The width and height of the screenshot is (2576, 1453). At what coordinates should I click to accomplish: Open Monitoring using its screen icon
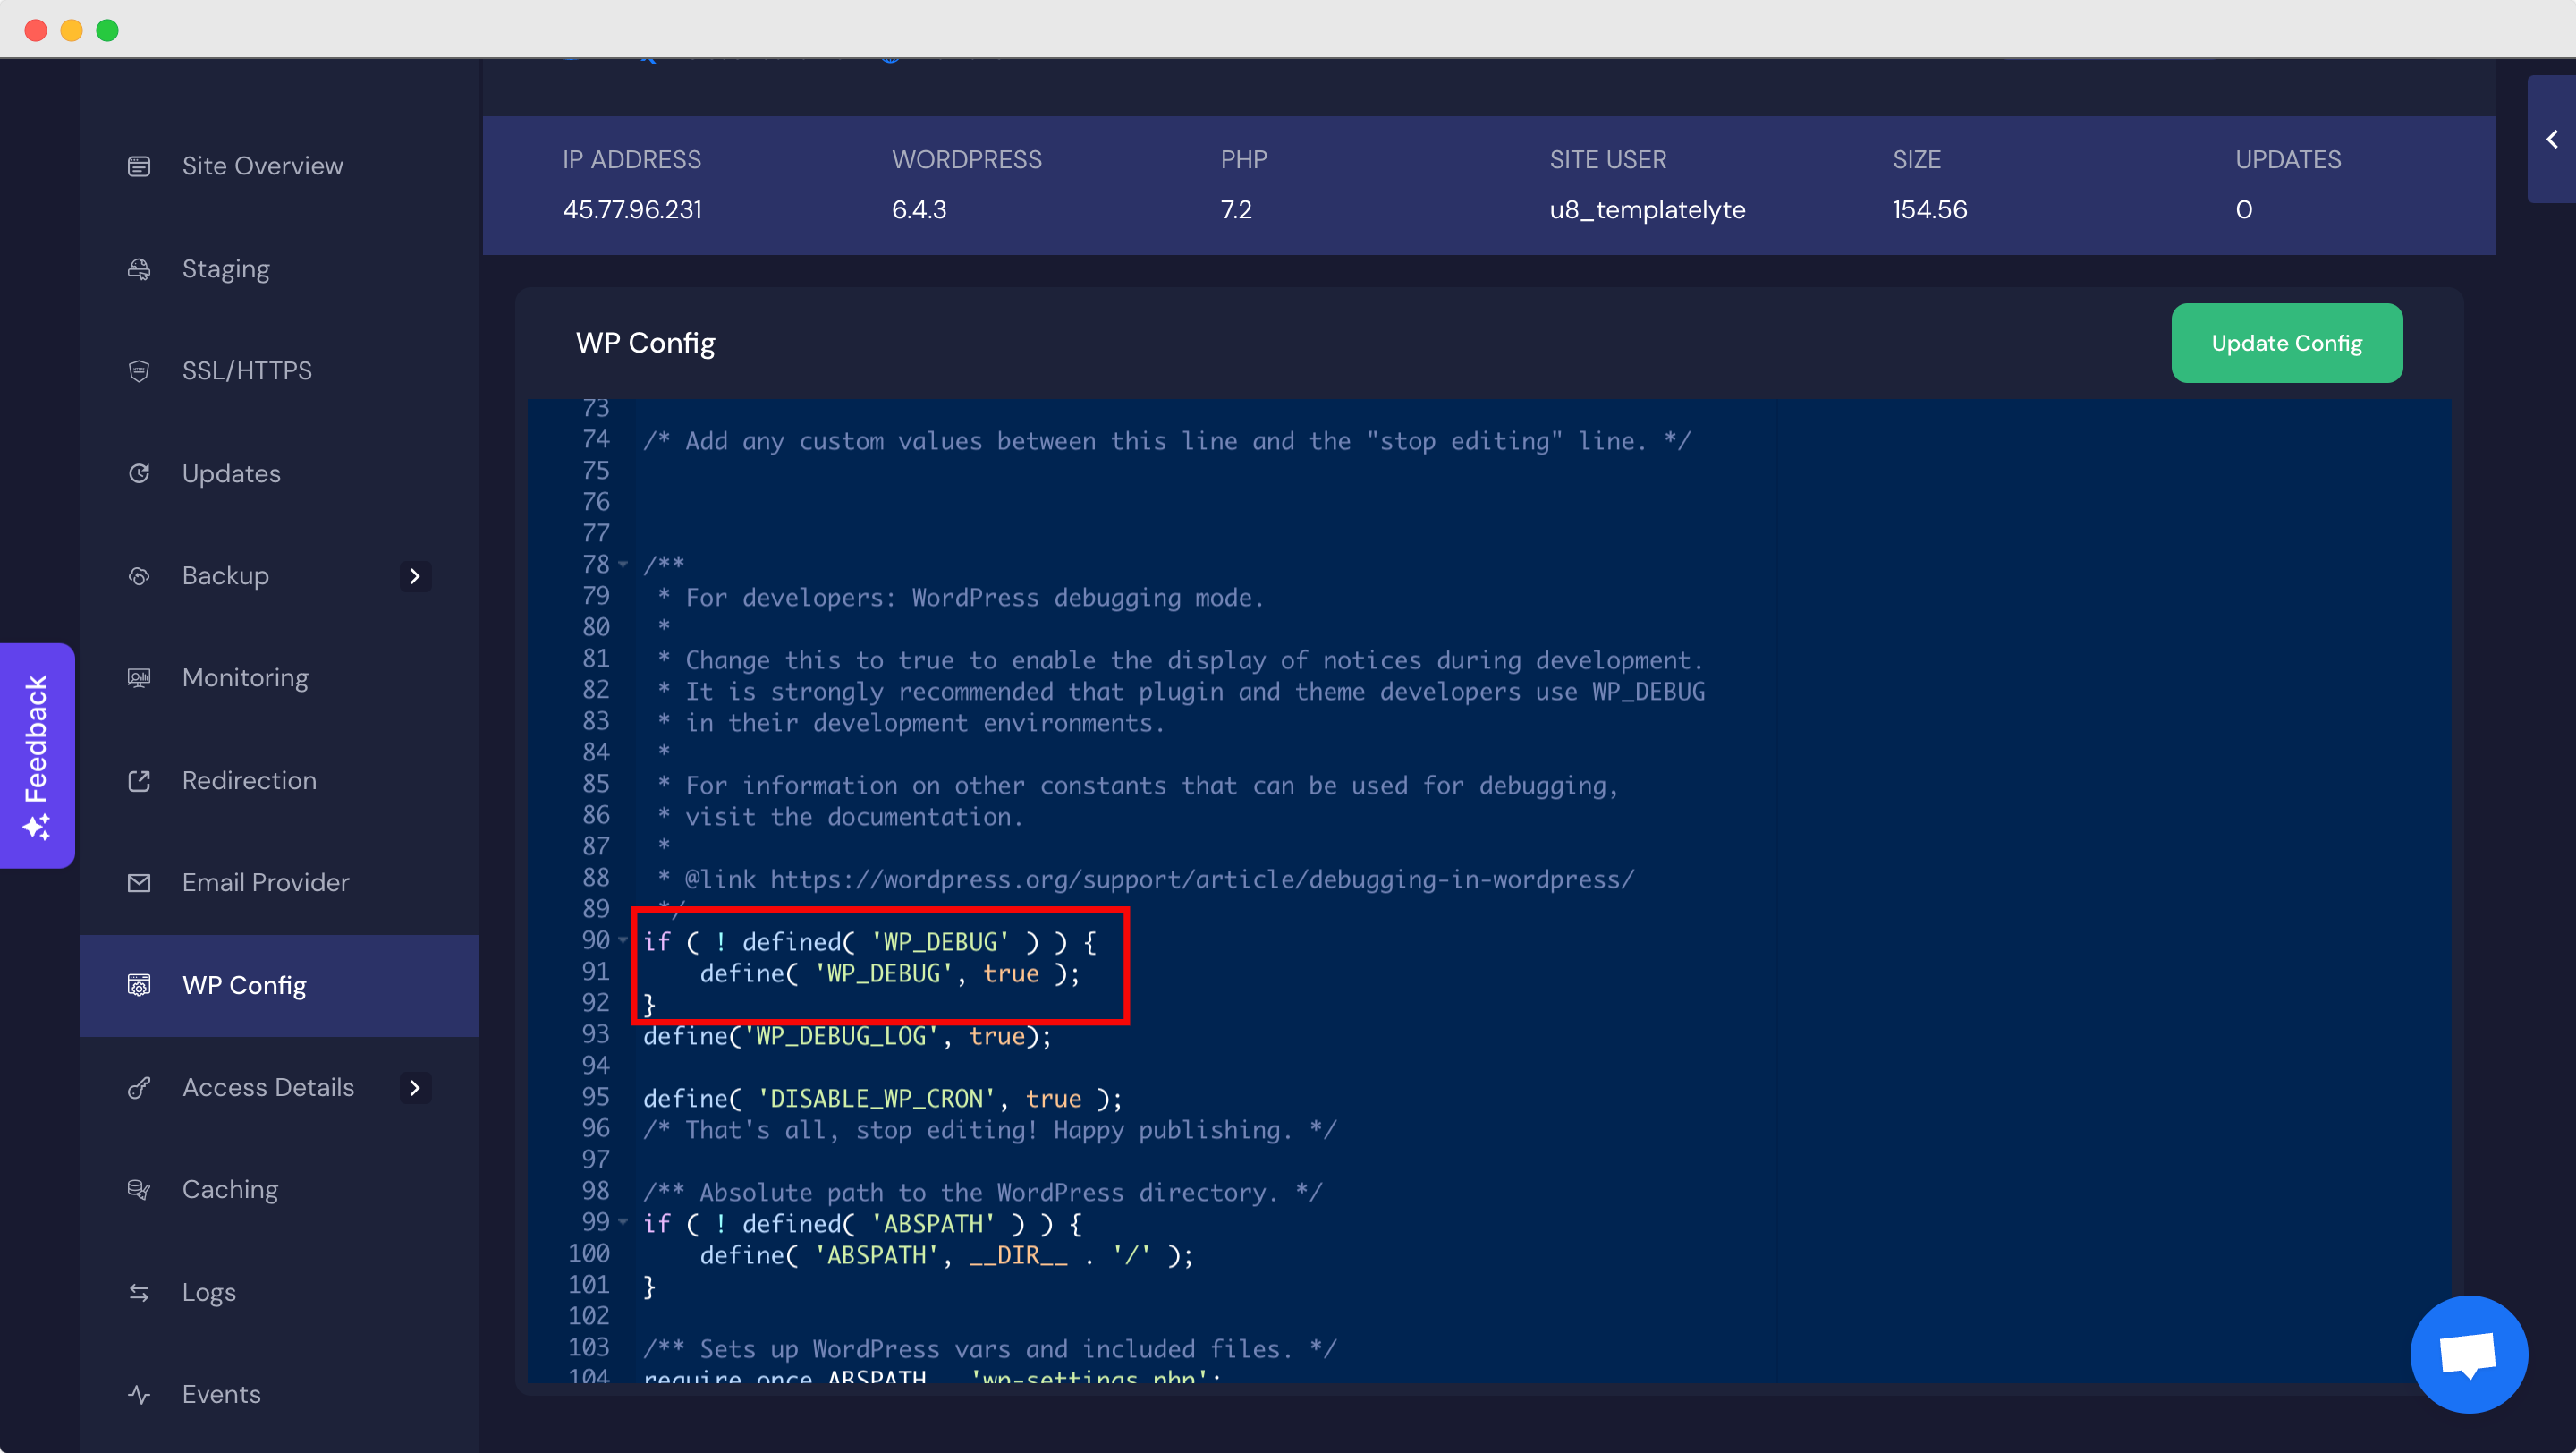click(x=139, y=677)
